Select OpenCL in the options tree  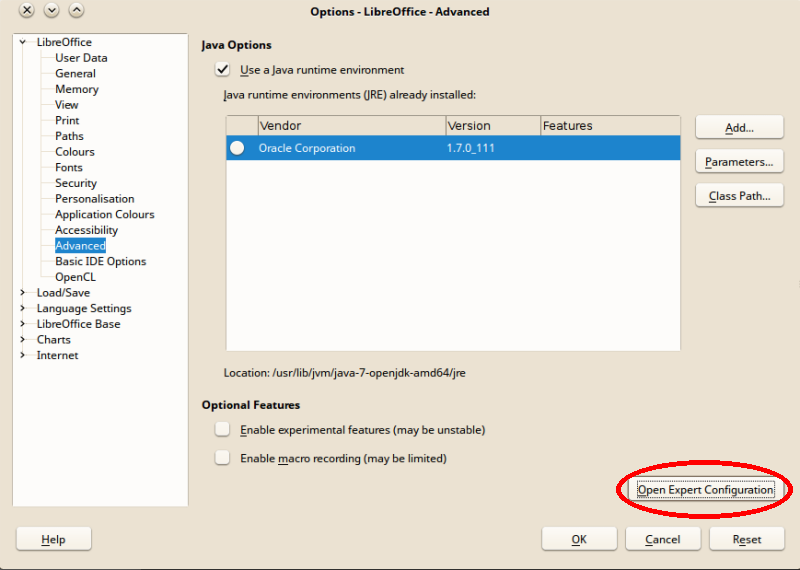click(74, 277)
